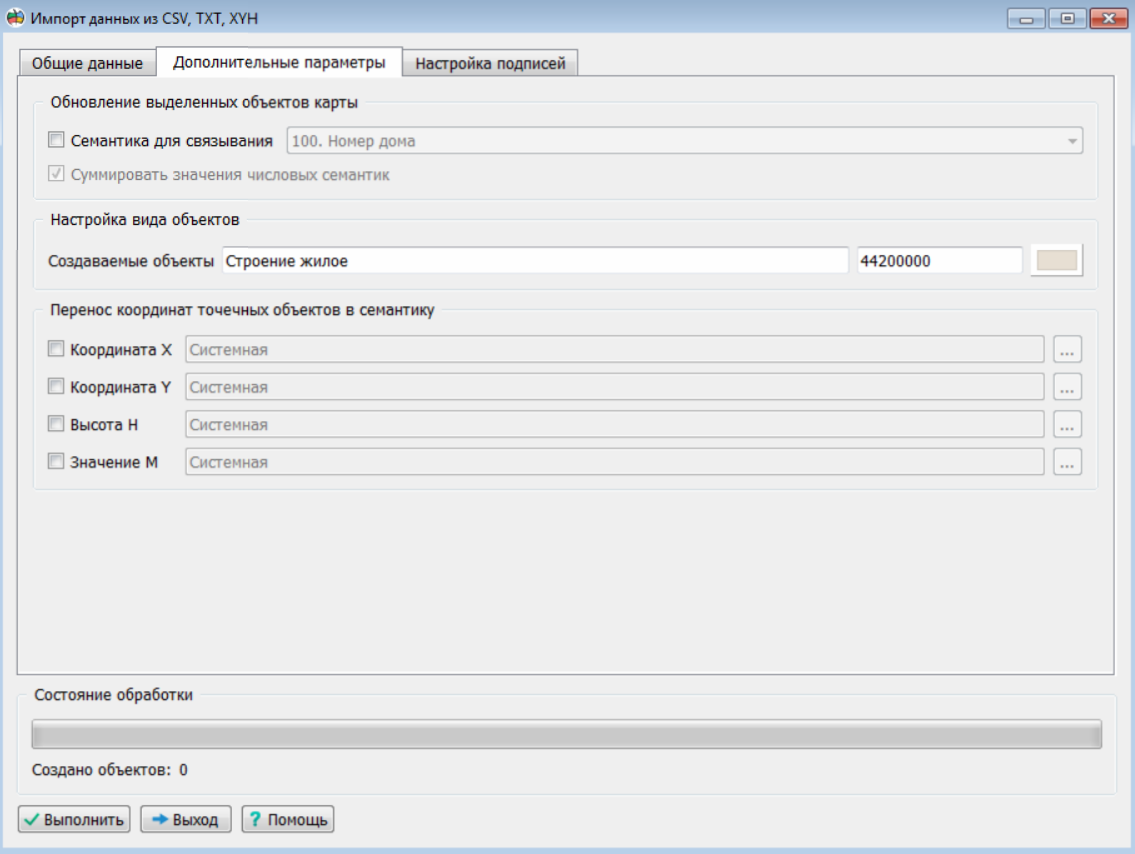Tick the Координата X checkbox

coord(56,350)
